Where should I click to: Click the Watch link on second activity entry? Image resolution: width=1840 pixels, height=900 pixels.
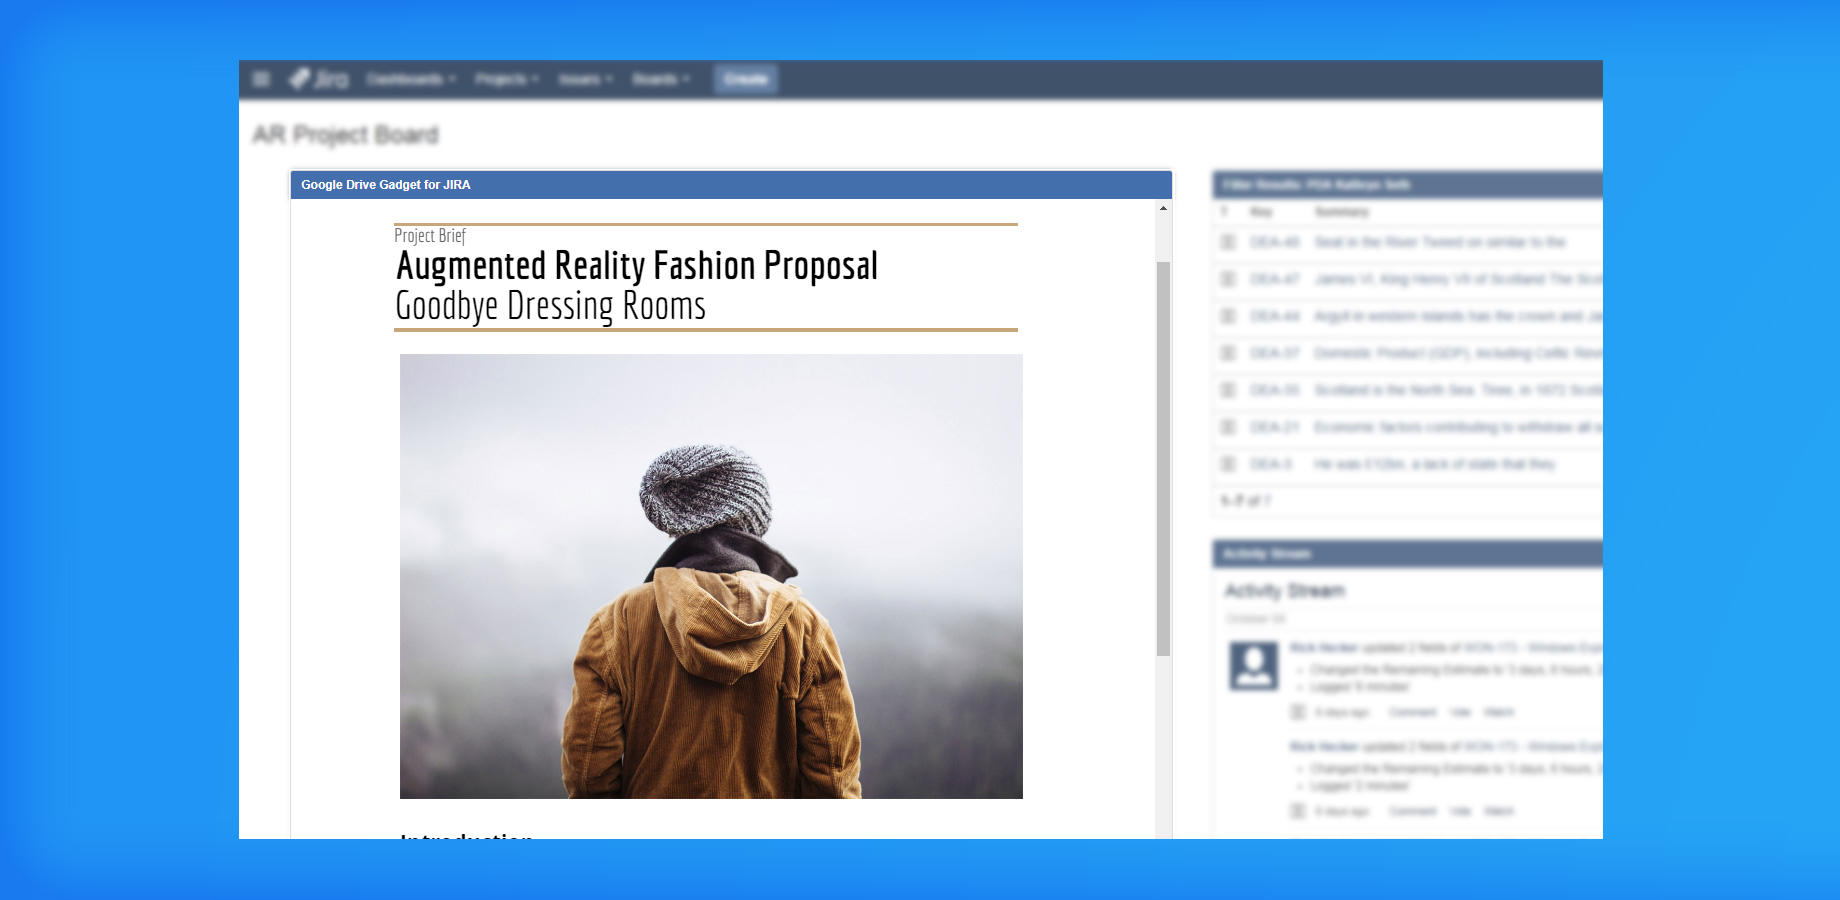[1498, 811]
